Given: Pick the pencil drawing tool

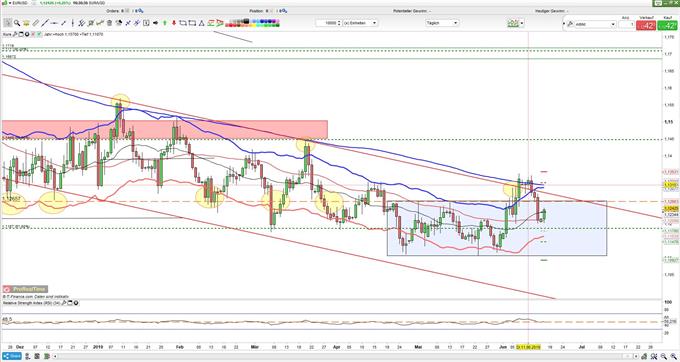Looking at the screenshot, I should click(x=35, y=23).
